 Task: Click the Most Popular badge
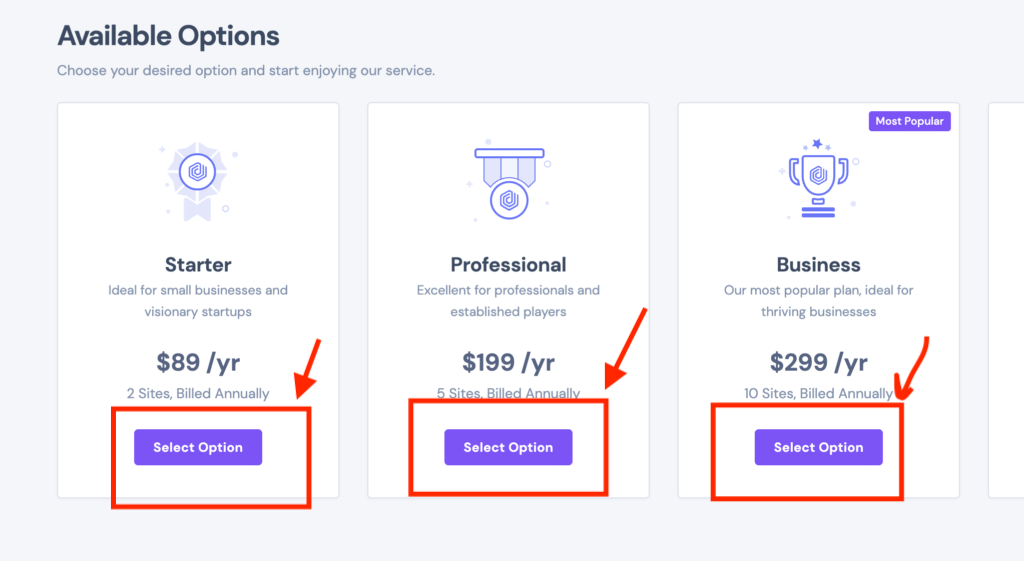click(x=909, y=121)
